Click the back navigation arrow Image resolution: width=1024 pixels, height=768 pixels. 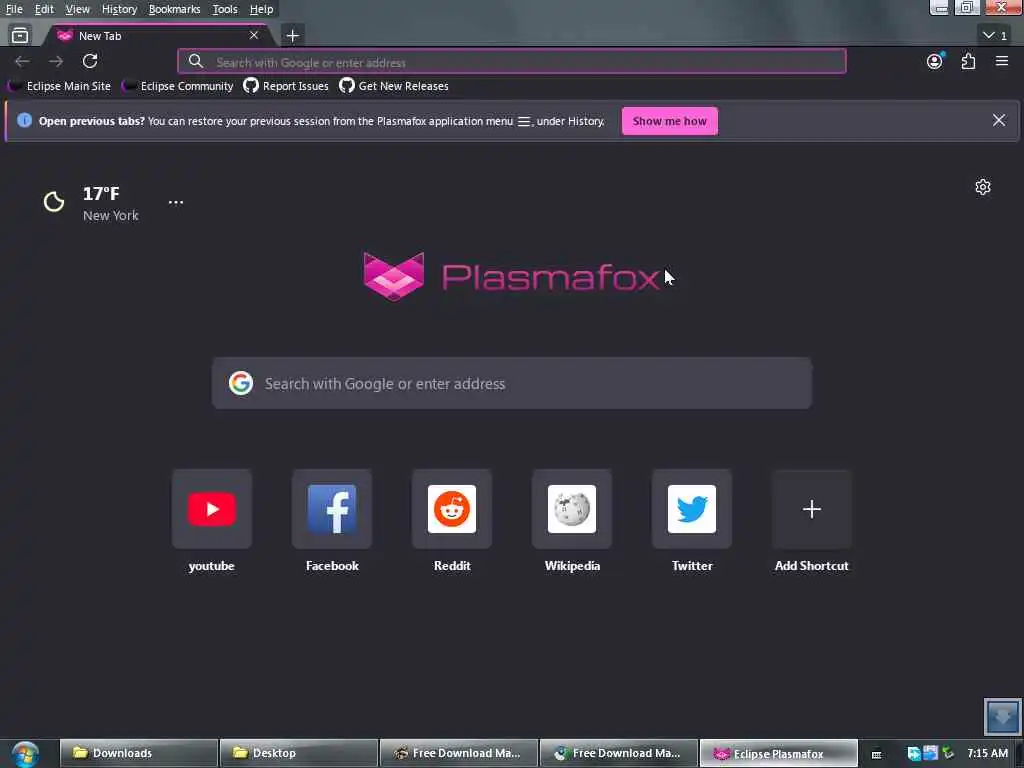click(x=22, y=61)
